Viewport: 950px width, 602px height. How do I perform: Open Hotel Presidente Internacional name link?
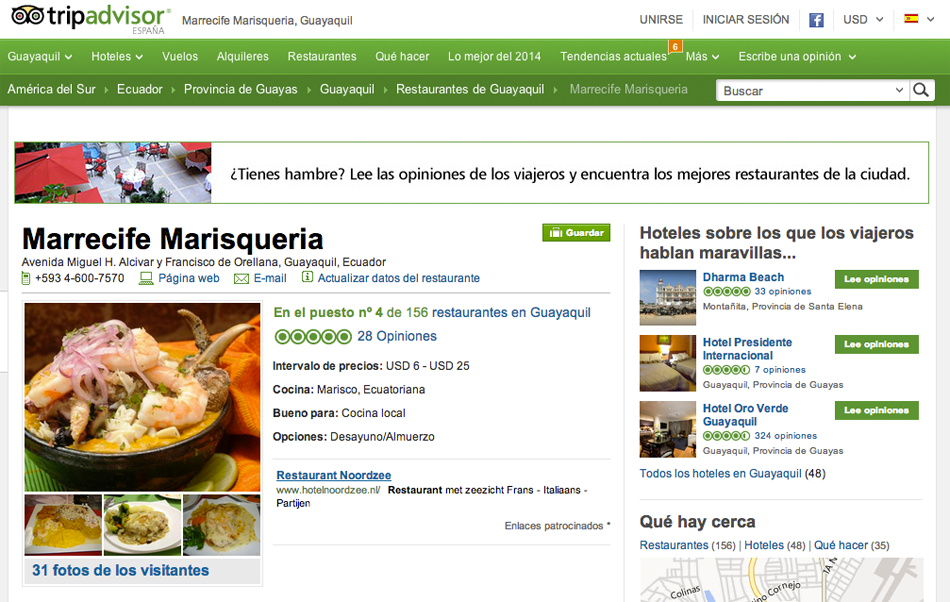[x=747, y=349]
